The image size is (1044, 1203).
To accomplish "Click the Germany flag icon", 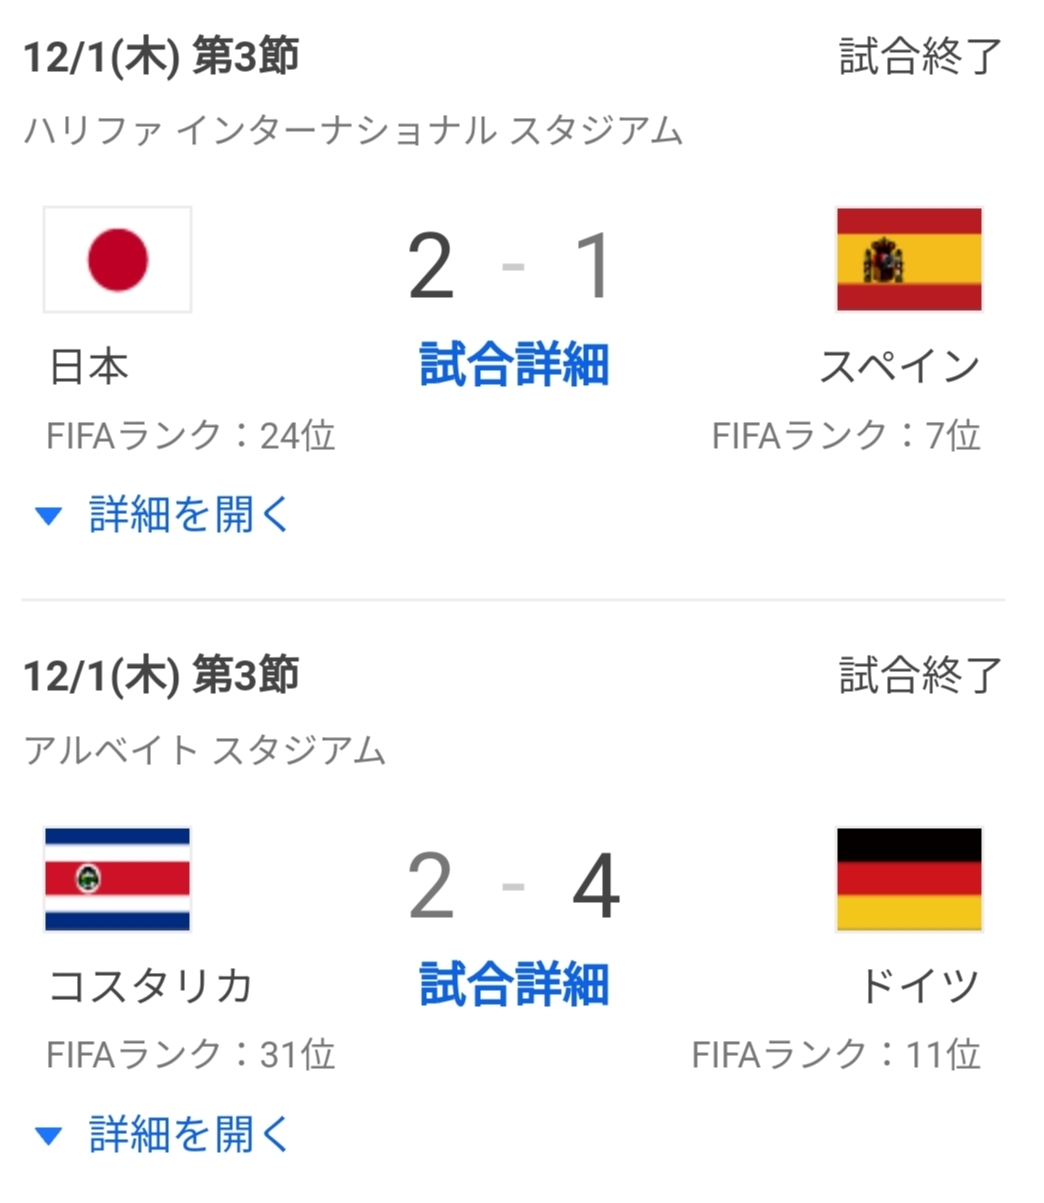I will (908, 879).
